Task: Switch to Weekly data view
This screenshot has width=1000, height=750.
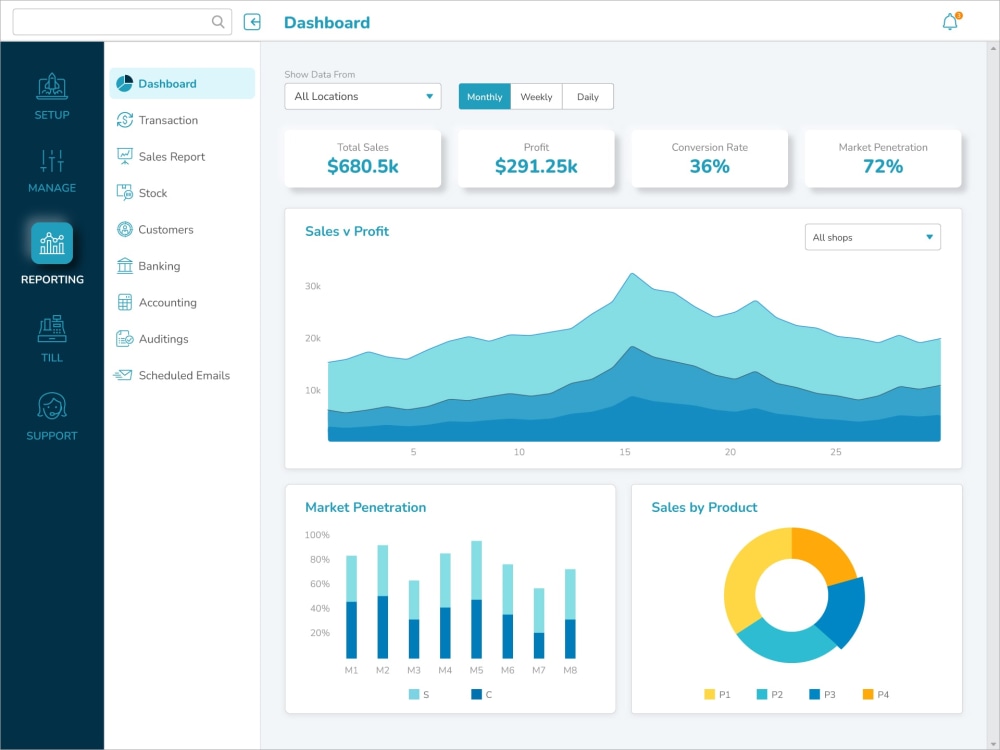Action: pos(536,96)
